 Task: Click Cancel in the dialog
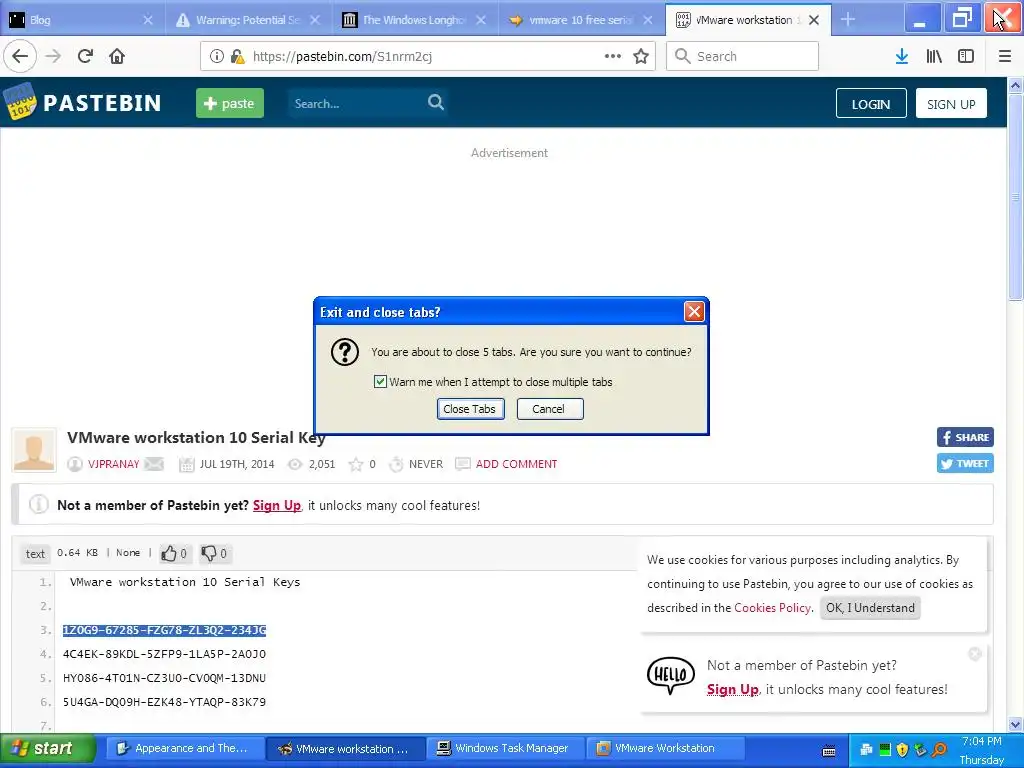[x=550, y=409]
